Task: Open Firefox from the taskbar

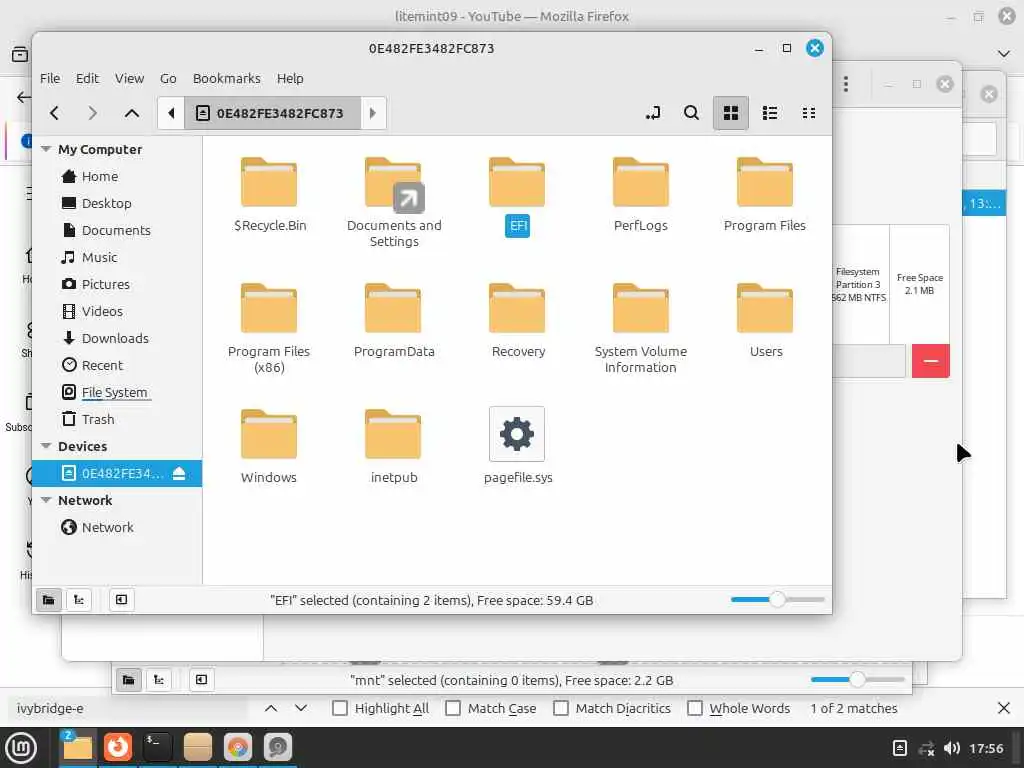Action: [118, 746]
